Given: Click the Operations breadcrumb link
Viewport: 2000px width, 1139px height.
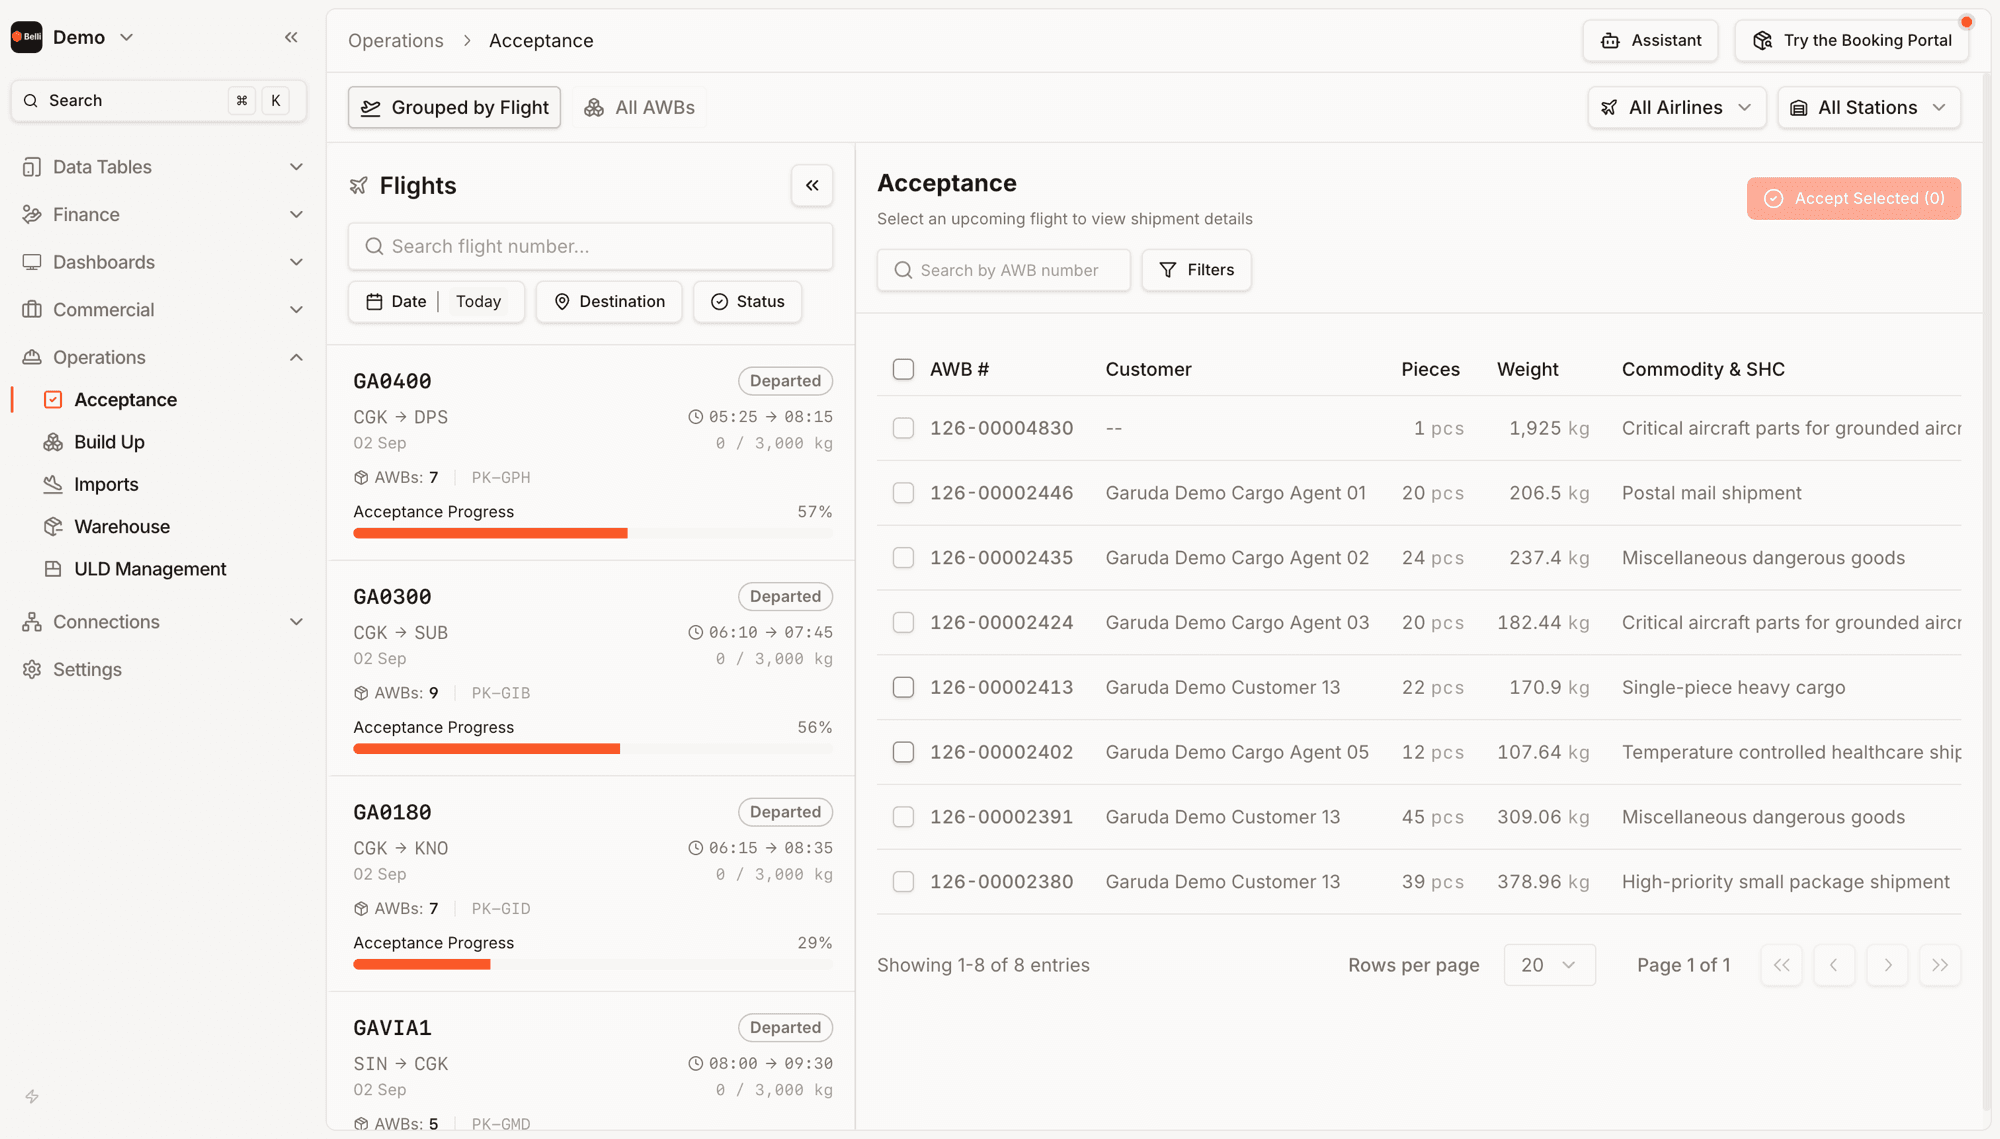Looking at the screenshot, I should (x=396, y=41).
